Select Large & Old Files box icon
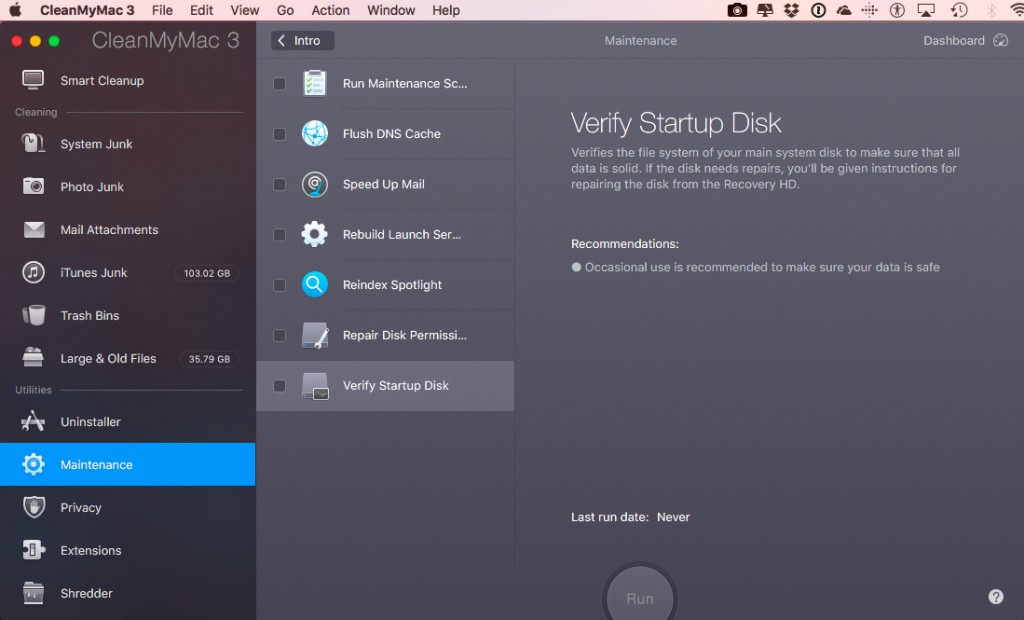This screenshot has height=620, width=1024. point(33,357)
